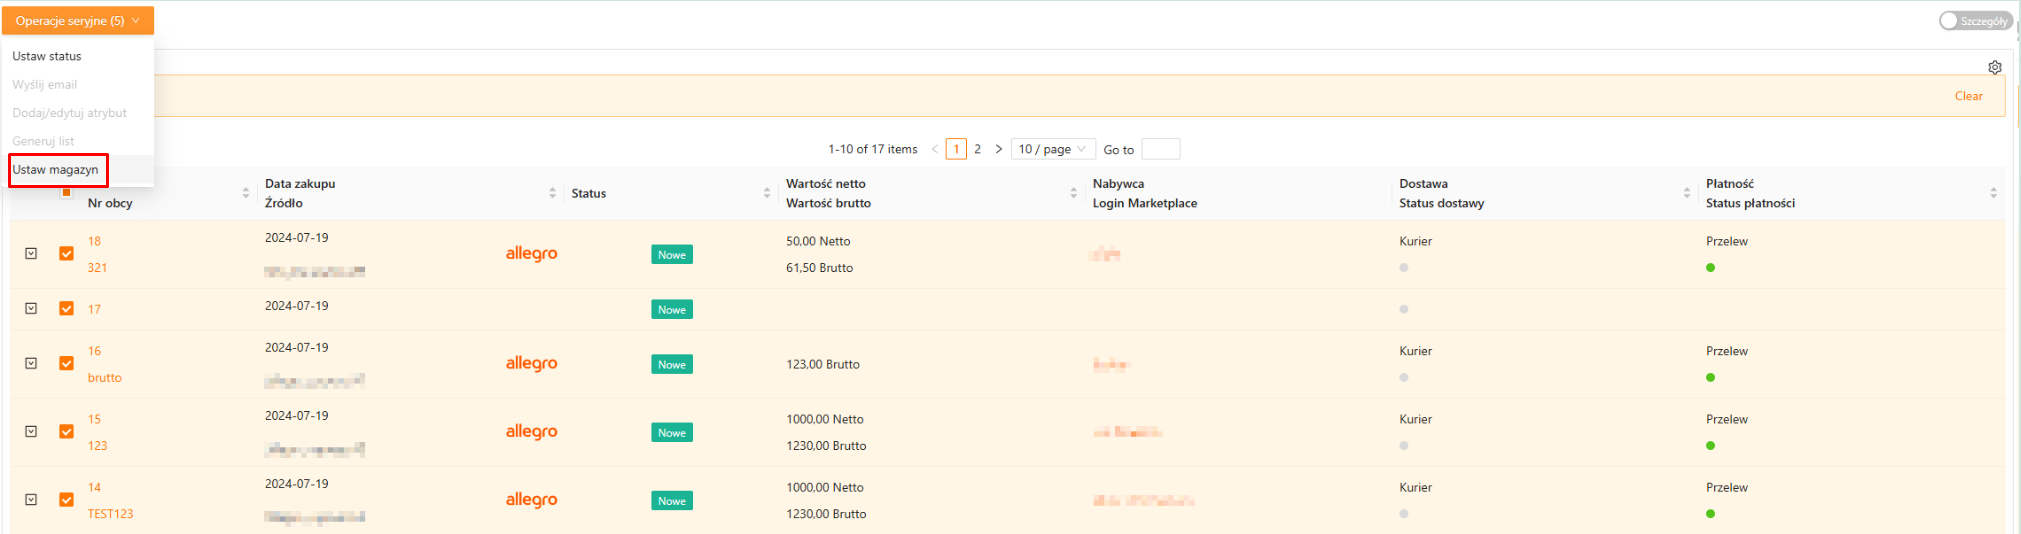Image resolution: width=2021 pixels, height=534 pixels.
Task: Sort by Nabywca column arrows
Action: click(1380, 193)
